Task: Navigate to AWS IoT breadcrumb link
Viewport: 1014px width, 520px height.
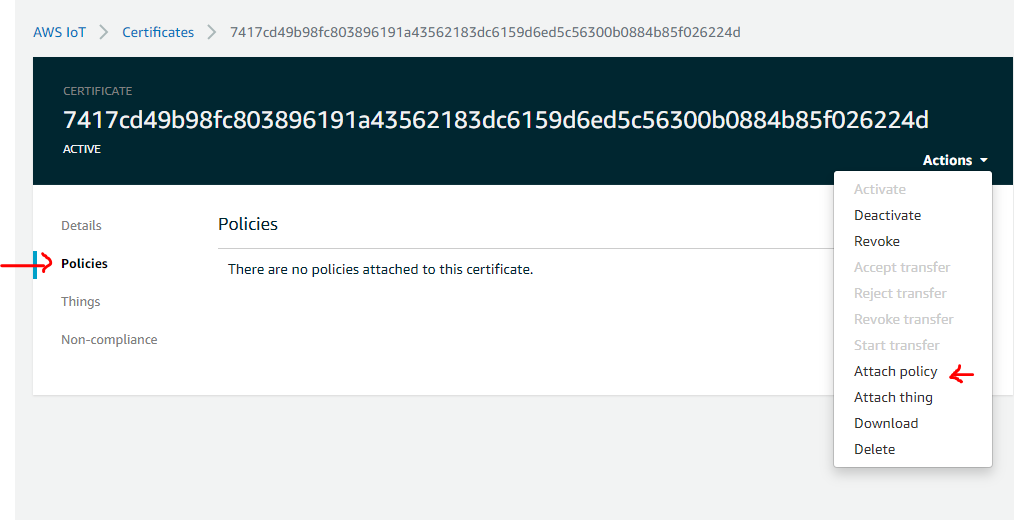Action: 60,32
